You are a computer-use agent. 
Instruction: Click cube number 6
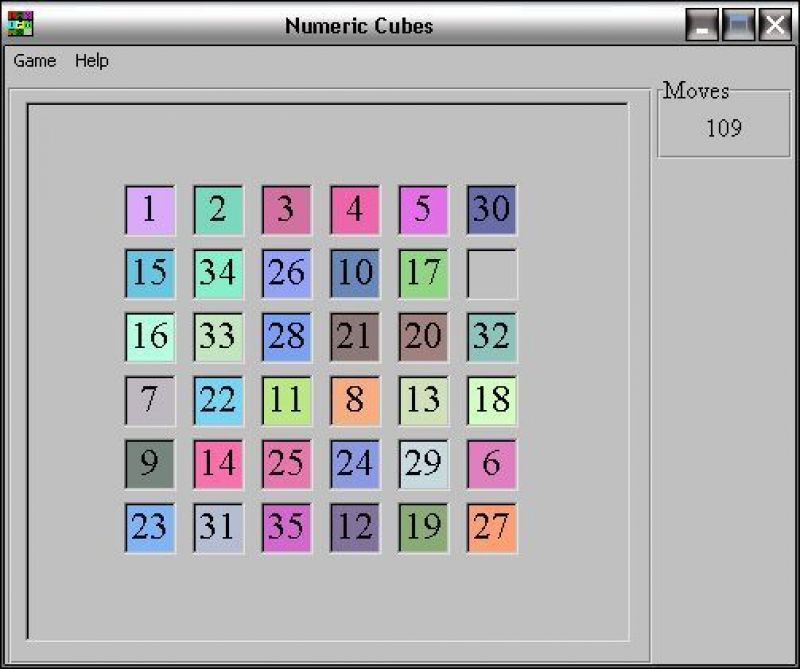[x=492, y=465]
